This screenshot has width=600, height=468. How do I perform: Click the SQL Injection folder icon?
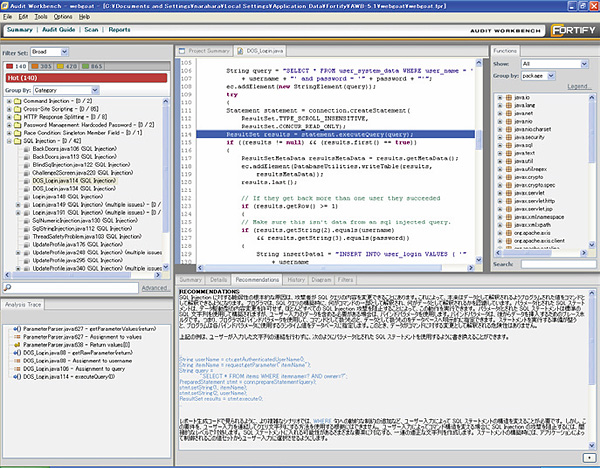tap(18, 143)
